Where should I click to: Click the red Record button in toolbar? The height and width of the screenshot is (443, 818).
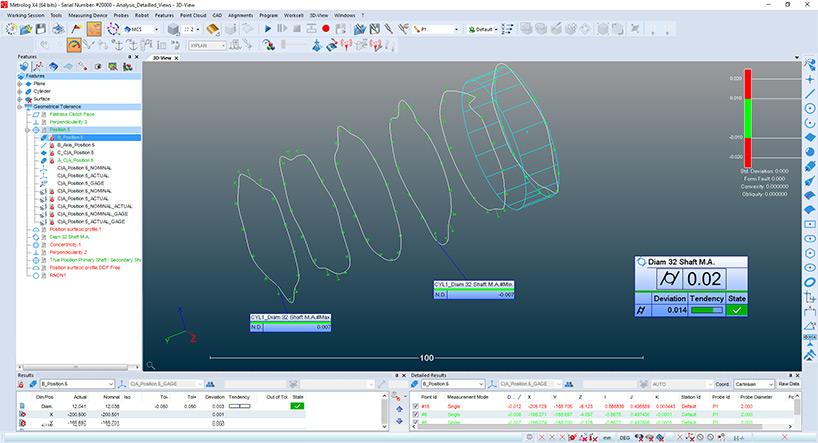326,30
